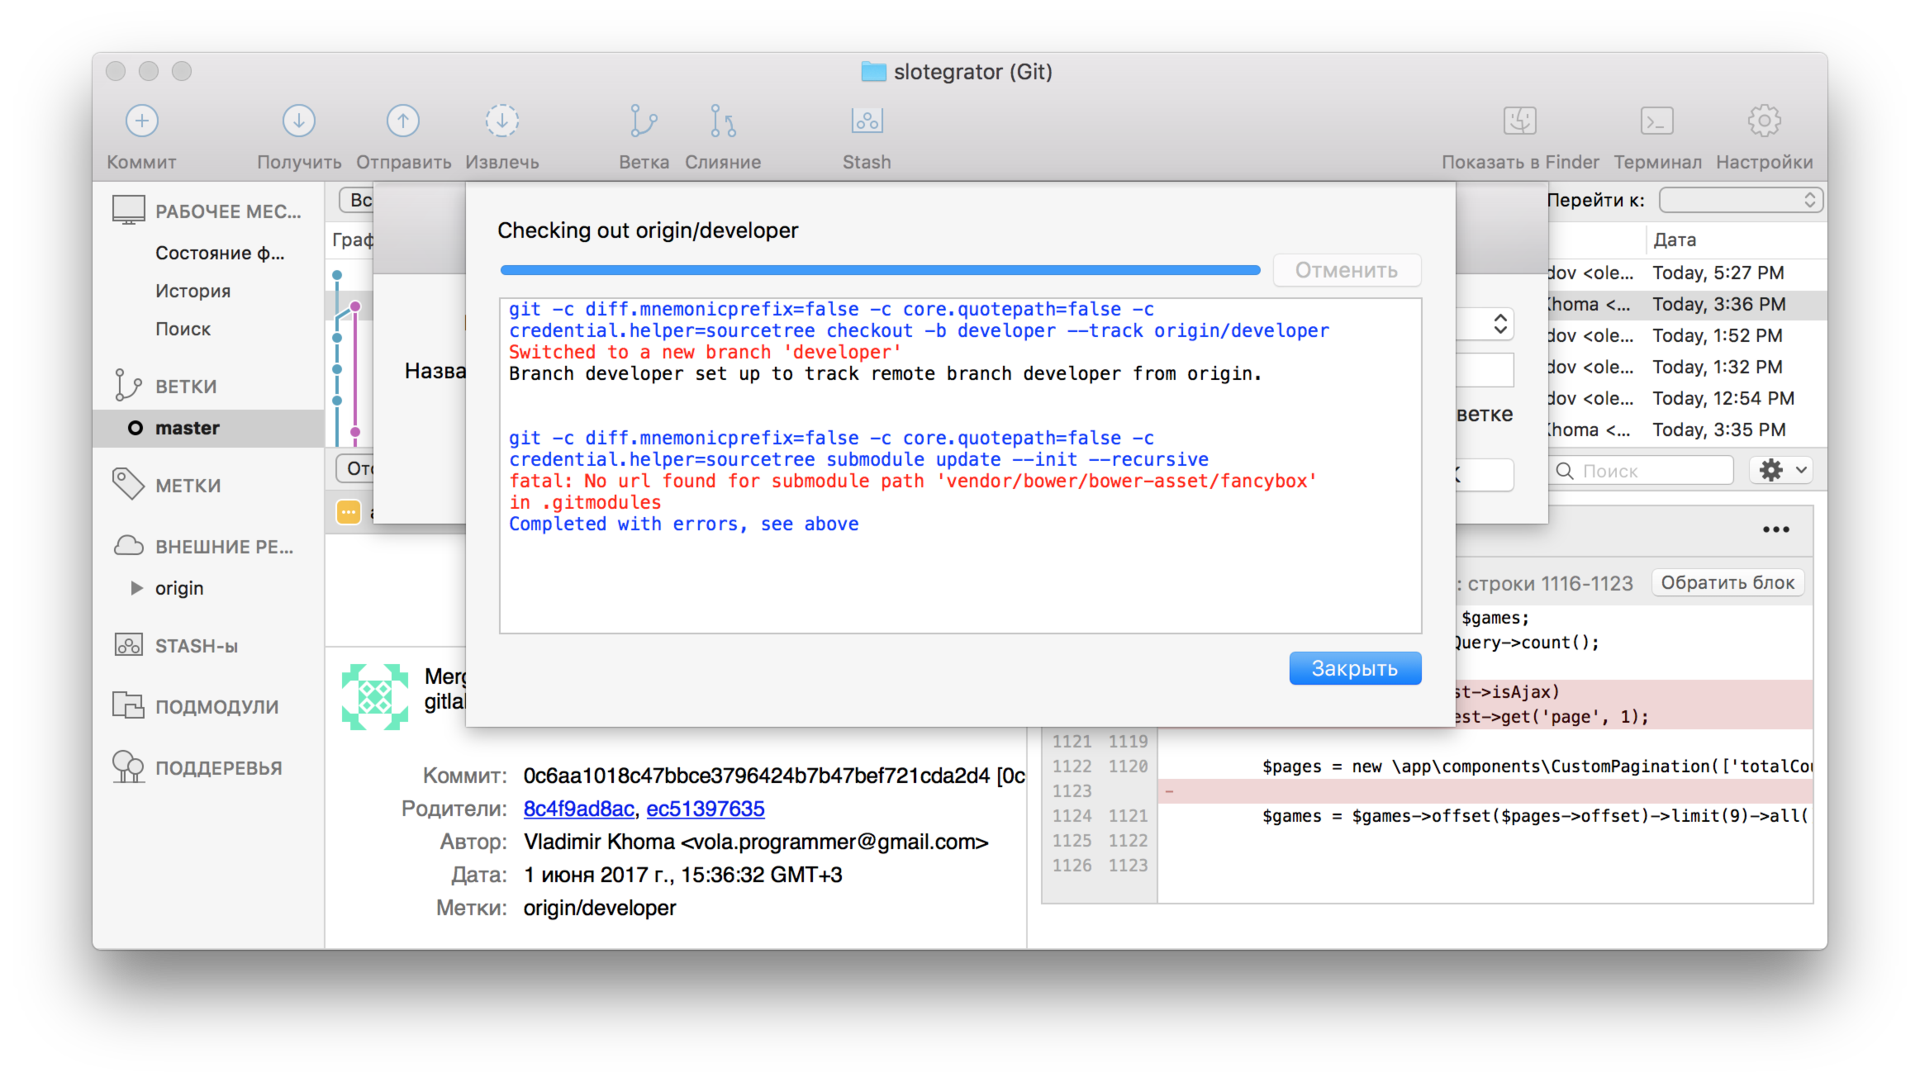Image resolution: width=1920 pixels, height=1082 pixels.
Task: Click the slotegrator folder icon in title bar
Action: 873,72
